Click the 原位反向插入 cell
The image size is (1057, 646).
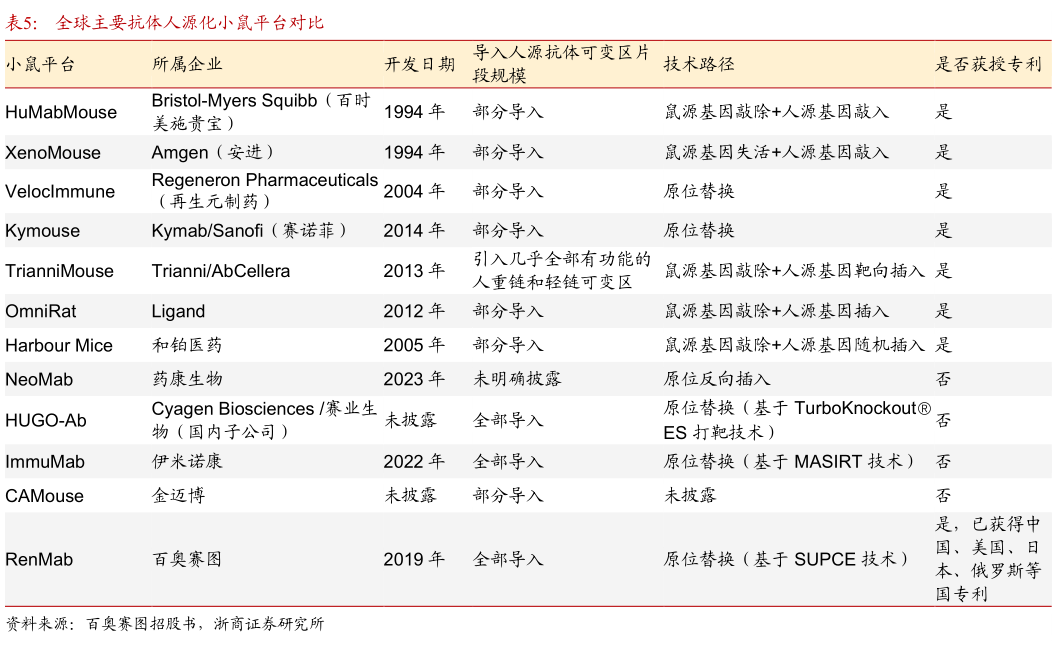coord(717,379)
